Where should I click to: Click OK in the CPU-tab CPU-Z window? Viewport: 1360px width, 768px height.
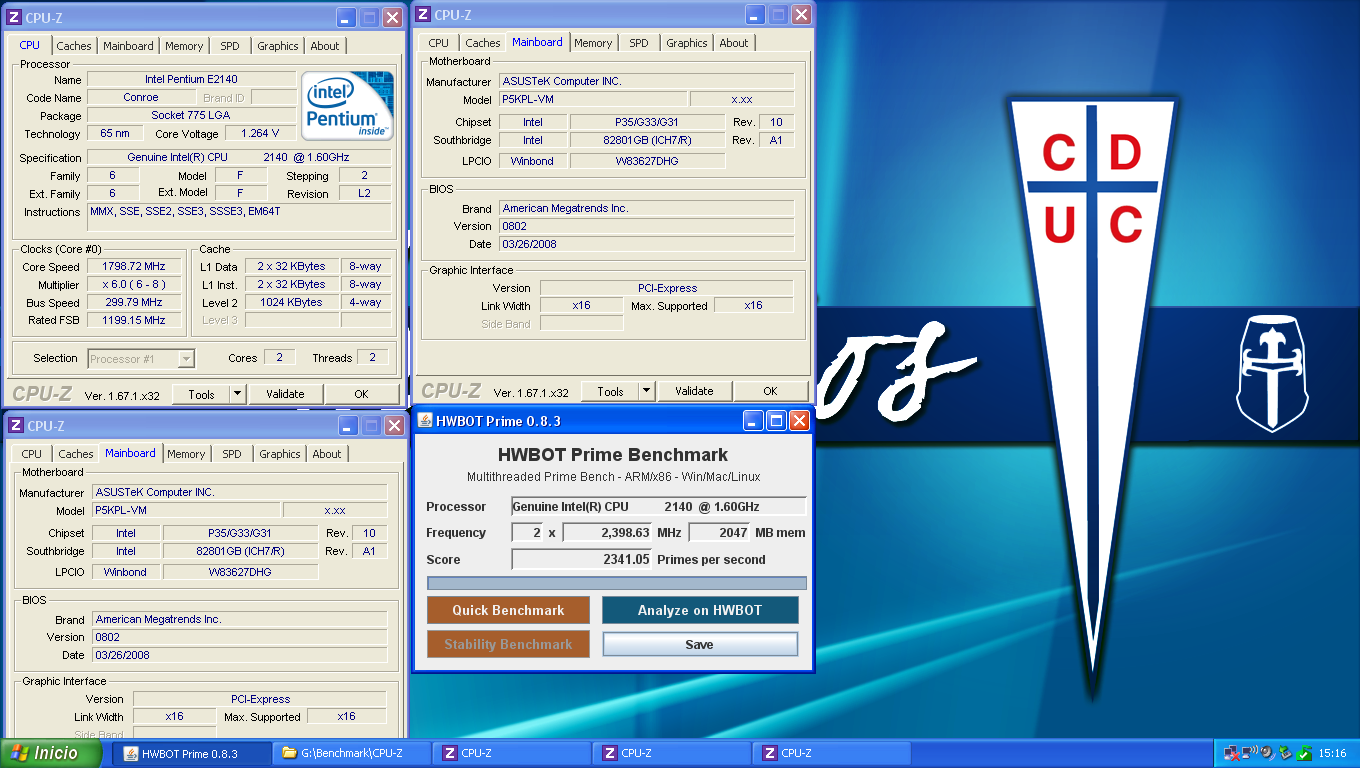click(361, 394)
